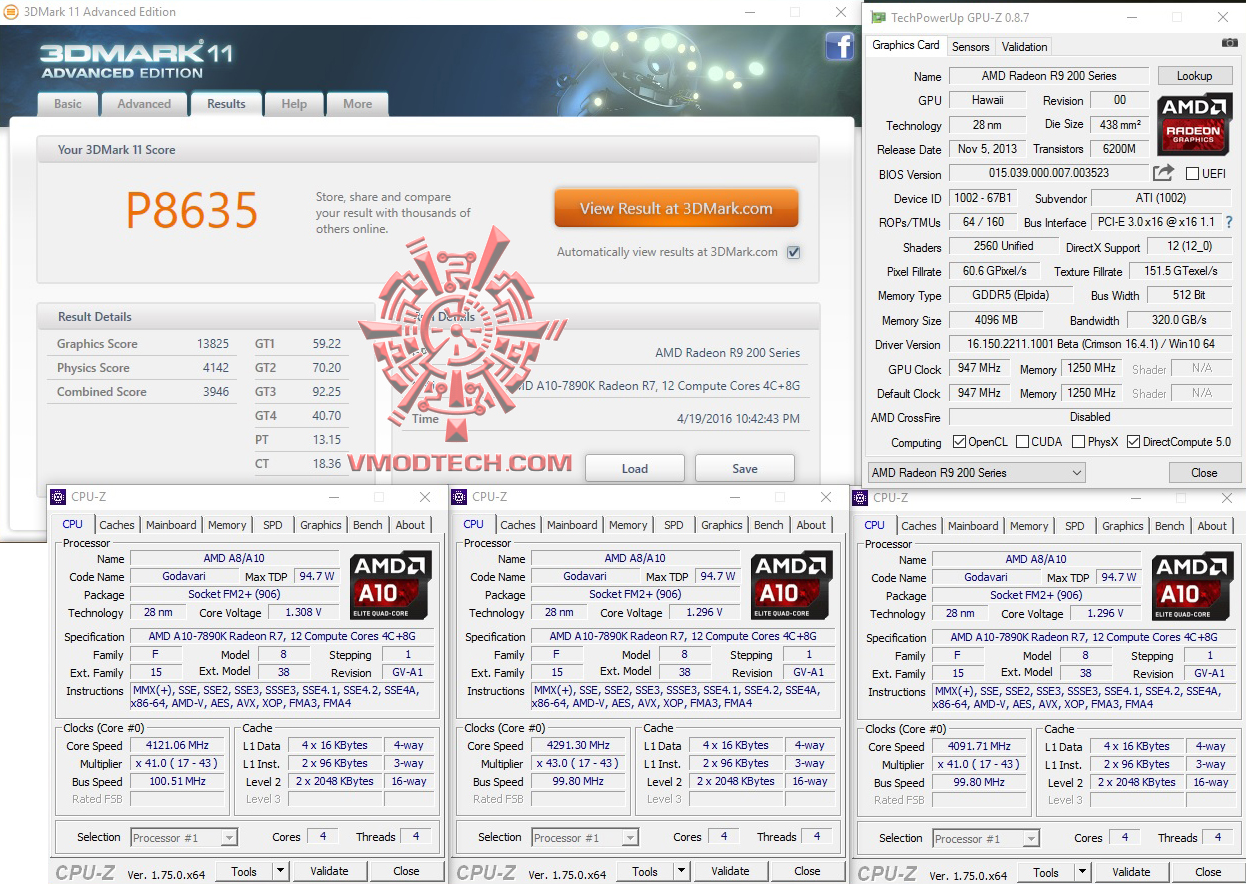This screenshot has height=884, width=1246.
Task: Click AMD A10 logo in left CPU-Z
Action: 391,585
